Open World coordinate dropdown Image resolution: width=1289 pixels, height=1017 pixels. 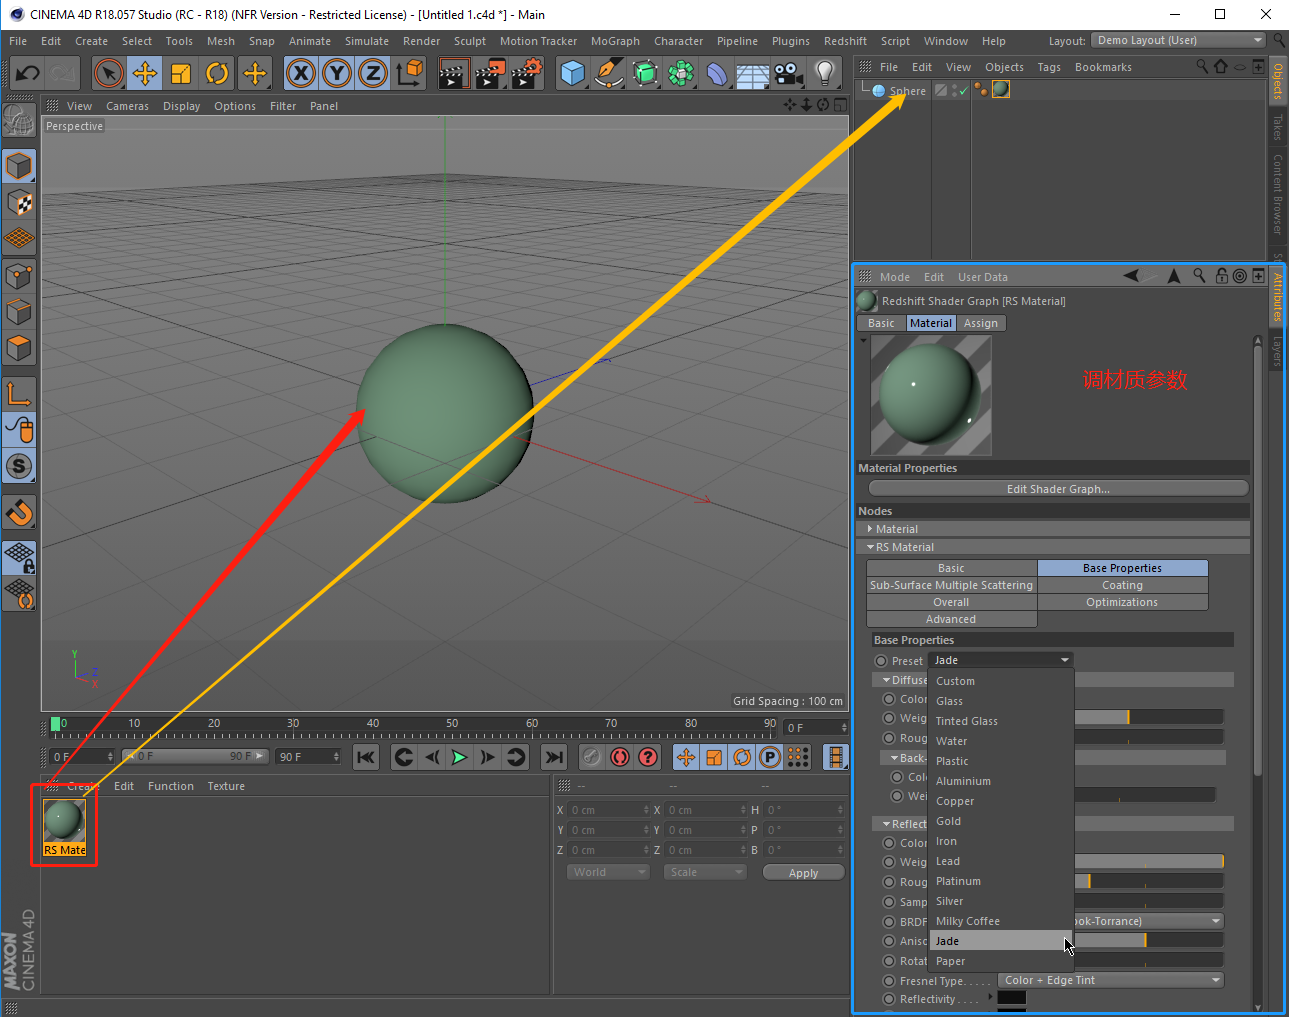coord(608,872)
